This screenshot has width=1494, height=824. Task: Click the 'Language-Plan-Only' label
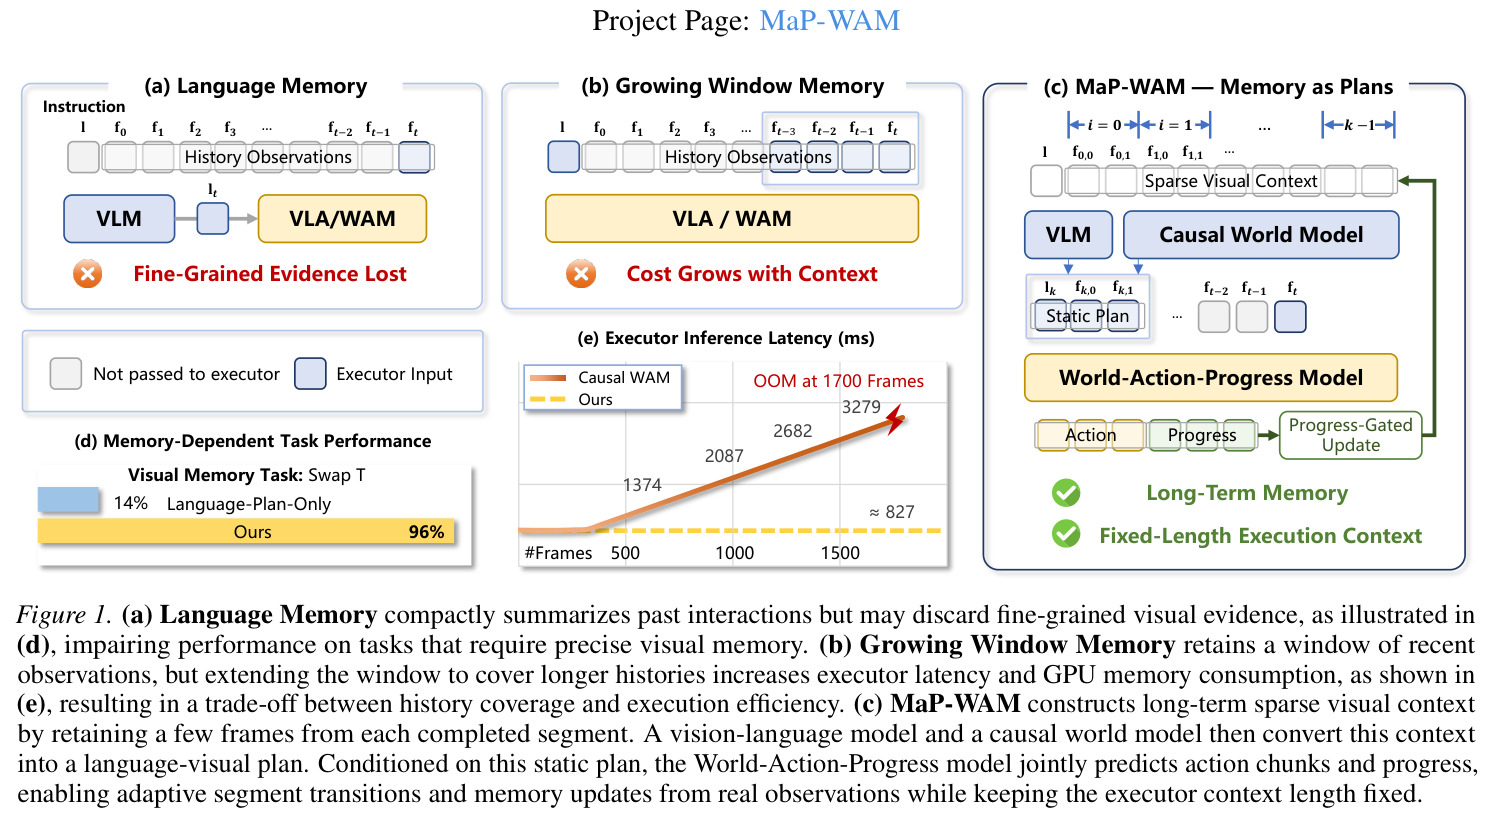tap(249, 504)
